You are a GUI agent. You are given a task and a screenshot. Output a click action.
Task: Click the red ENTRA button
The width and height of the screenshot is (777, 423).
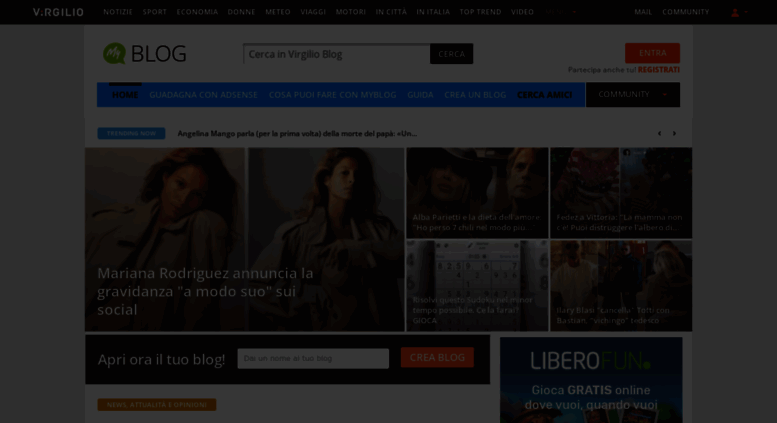click(652, 53)
